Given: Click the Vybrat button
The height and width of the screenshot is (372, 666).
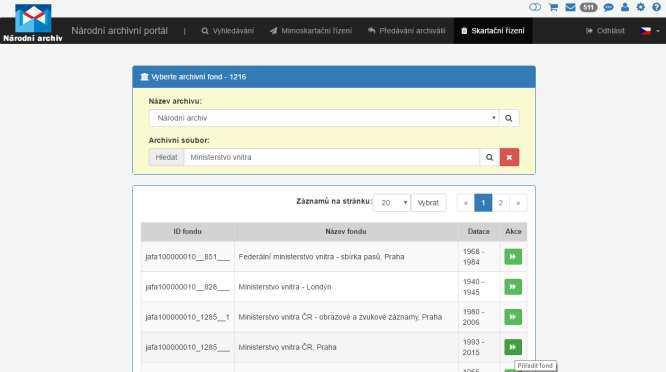Looking at the screenshot, I should [428, 203].
